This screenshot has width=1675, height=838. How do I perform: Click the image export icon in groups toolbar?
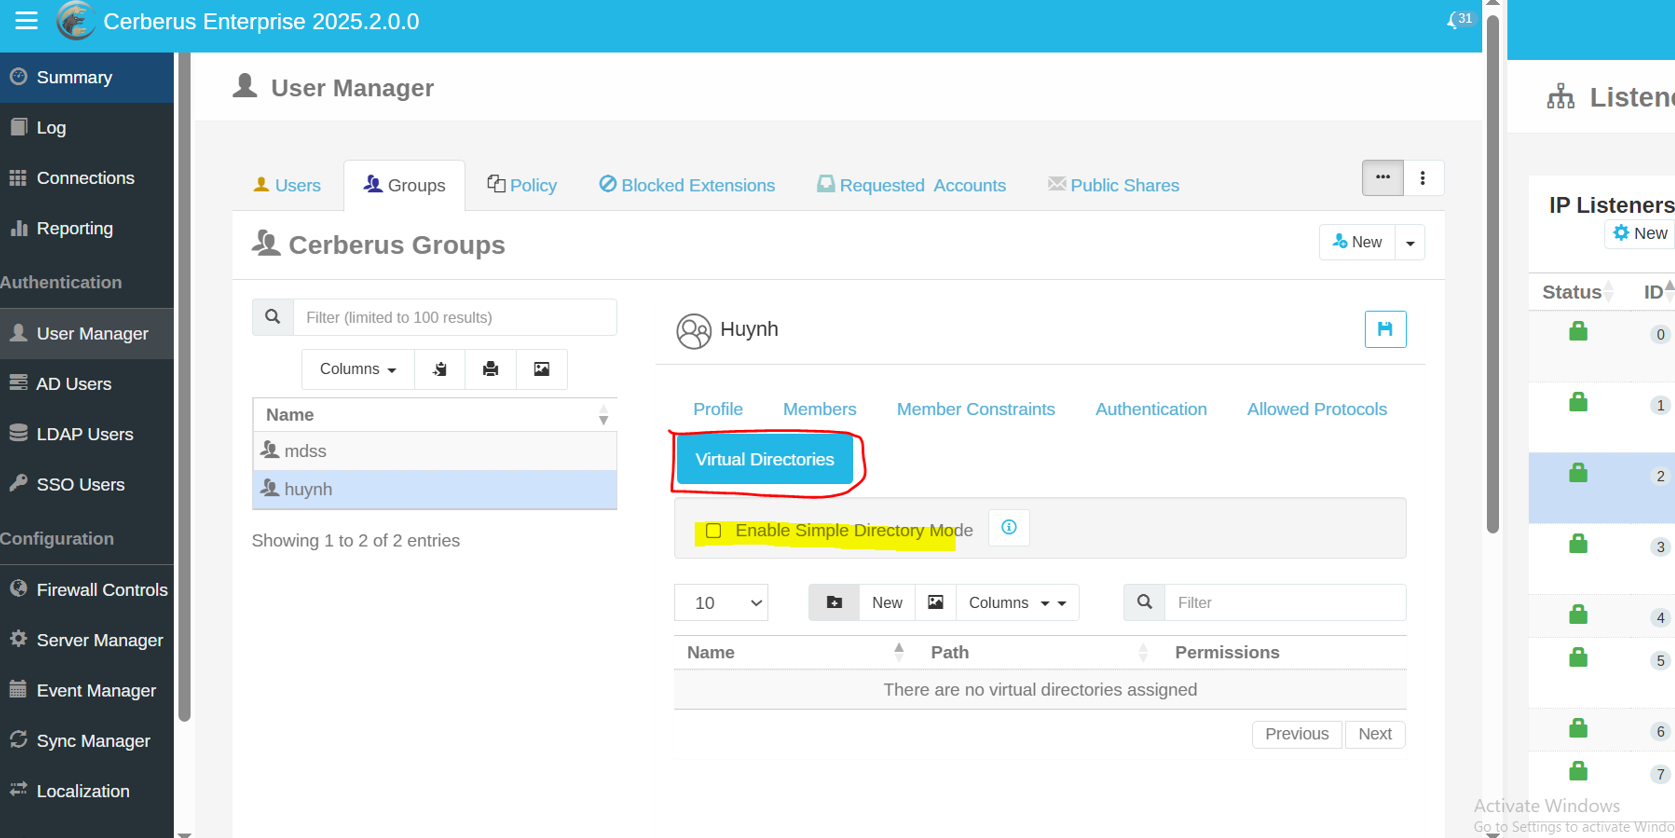(x=542, y=369)
